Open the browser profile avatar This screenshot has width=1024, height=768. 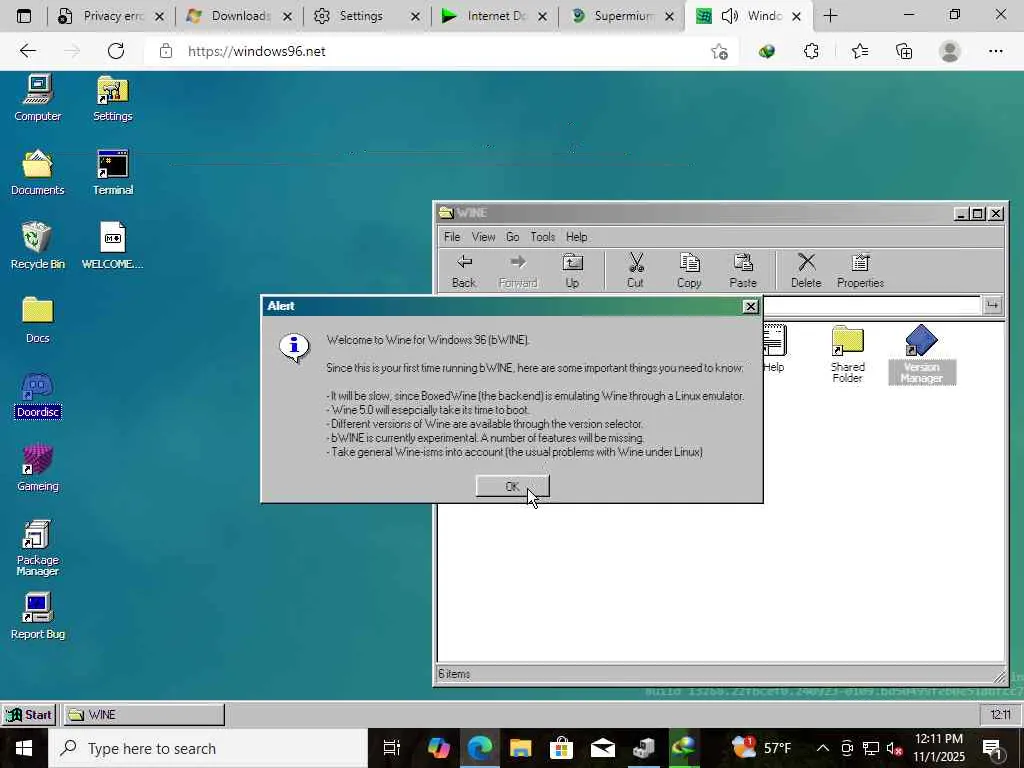950,51
